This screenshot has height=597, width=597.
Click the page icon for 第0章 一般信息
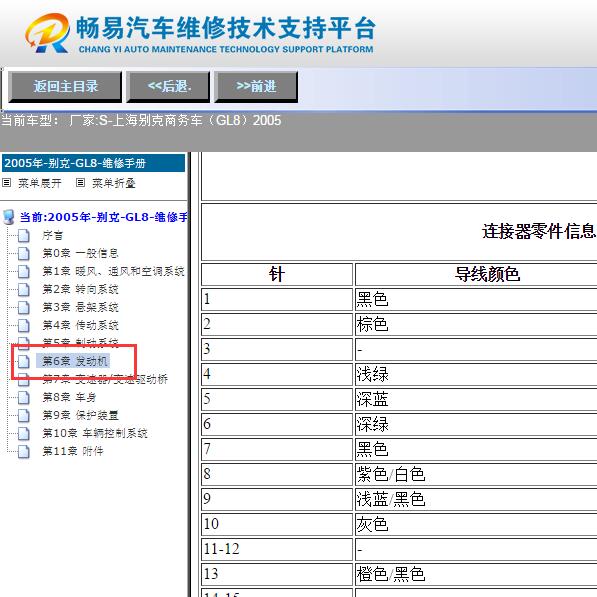click(24, 254)
